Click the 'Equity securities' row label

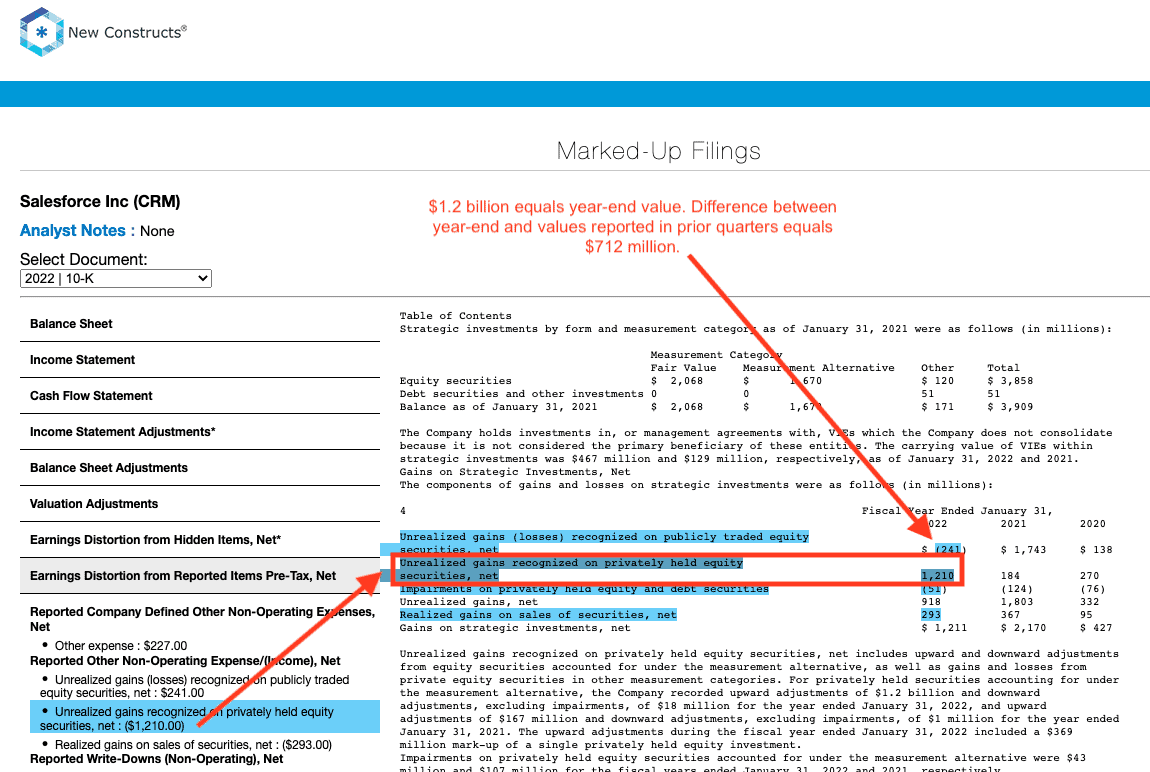click(455, 381)
